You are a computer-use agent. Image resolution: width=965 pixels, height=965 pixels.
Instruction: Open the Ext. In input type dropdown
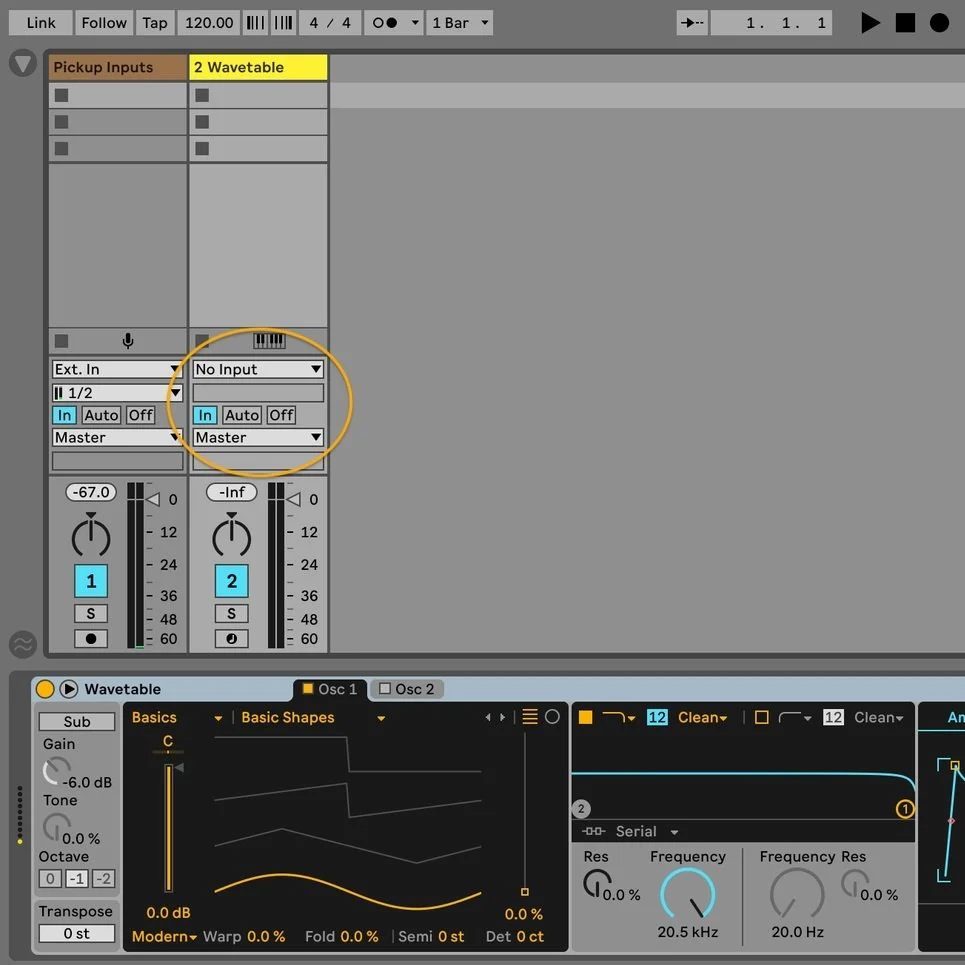tap(117, 369)
